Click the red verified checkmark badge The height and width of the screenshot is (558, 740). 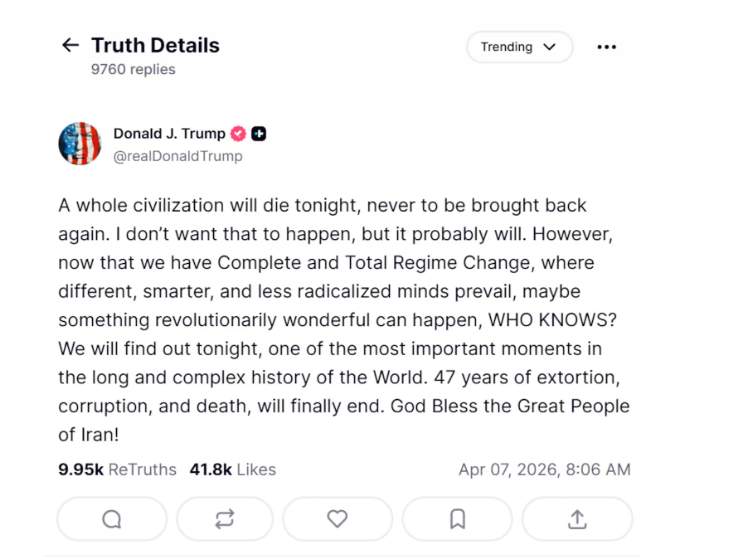[238, 134]
